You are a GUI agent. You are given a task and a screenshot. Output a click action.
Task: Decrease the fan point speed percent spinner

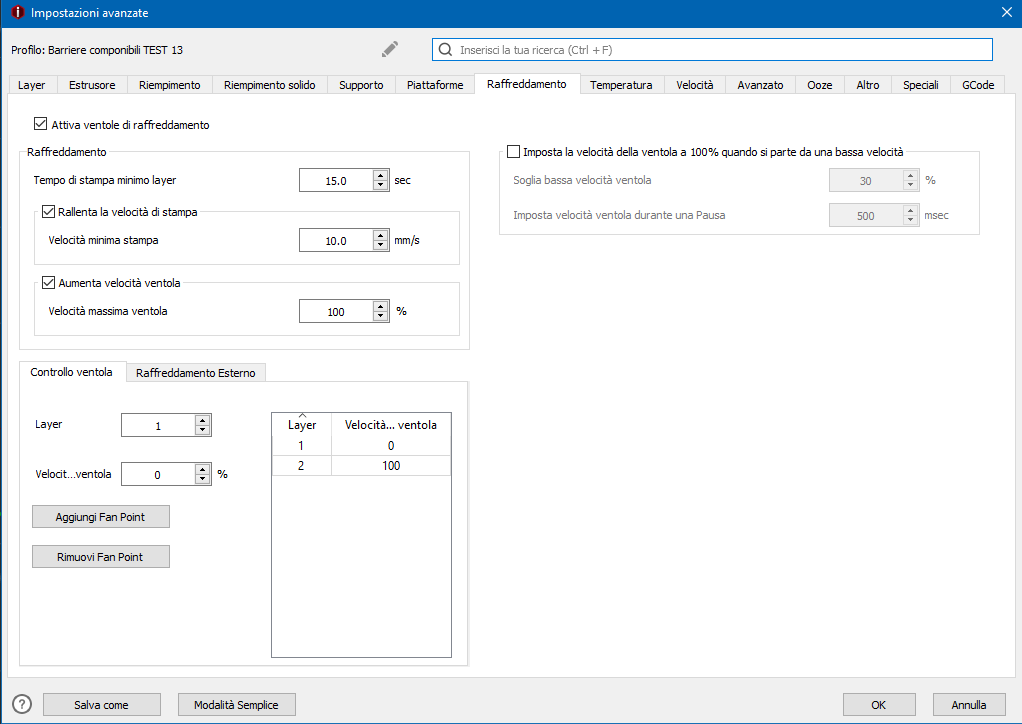[203, 479]
